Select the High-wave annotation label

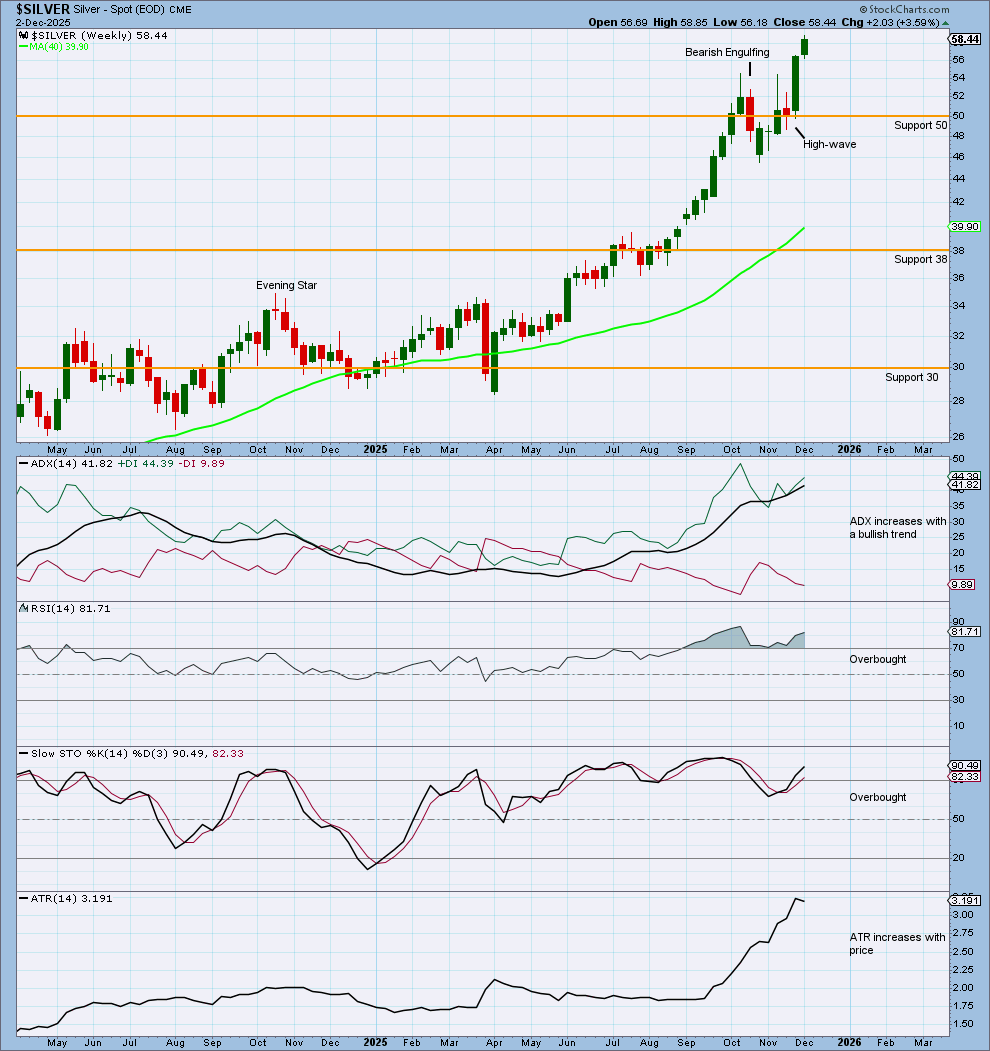pyautogui.click(x=829, y=144)
